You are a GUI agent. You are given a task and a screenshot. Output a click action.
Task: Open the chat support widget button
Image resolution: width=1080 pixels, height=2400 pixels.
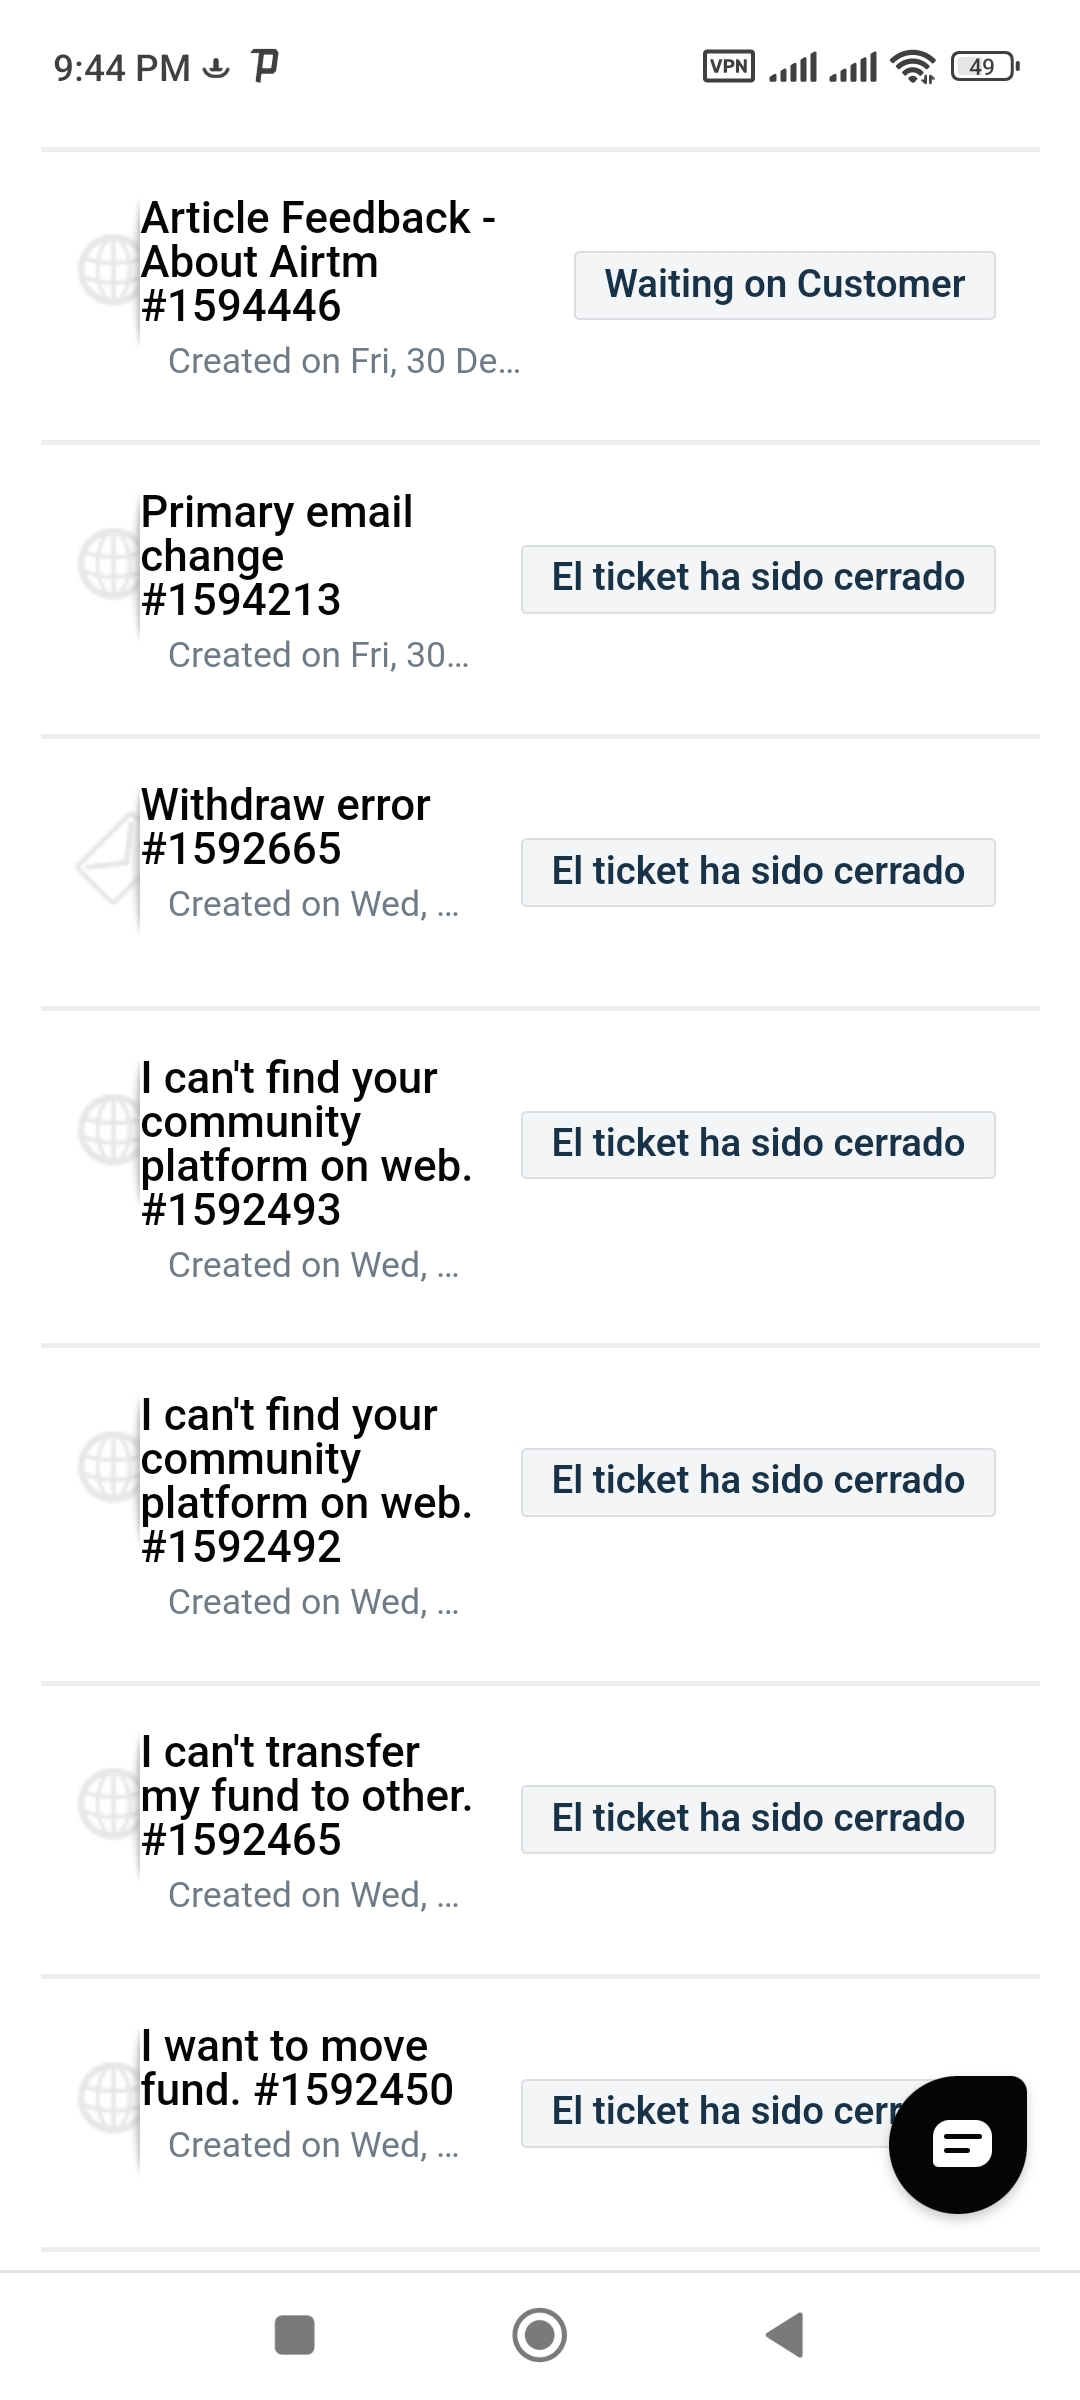958,2143
